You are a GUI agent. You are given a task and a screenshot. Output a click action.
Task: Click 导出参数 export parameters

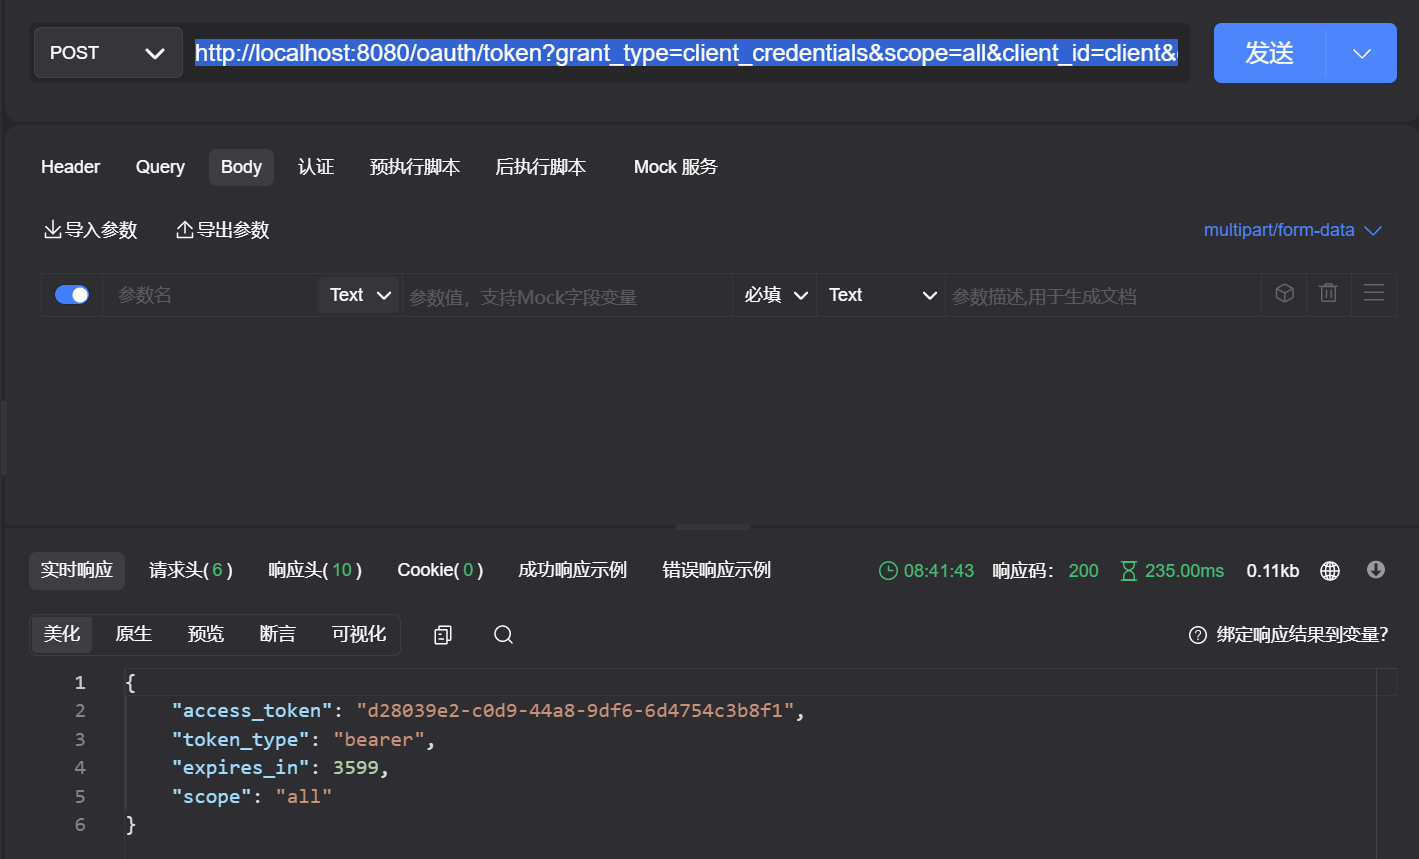click(222, 230)
